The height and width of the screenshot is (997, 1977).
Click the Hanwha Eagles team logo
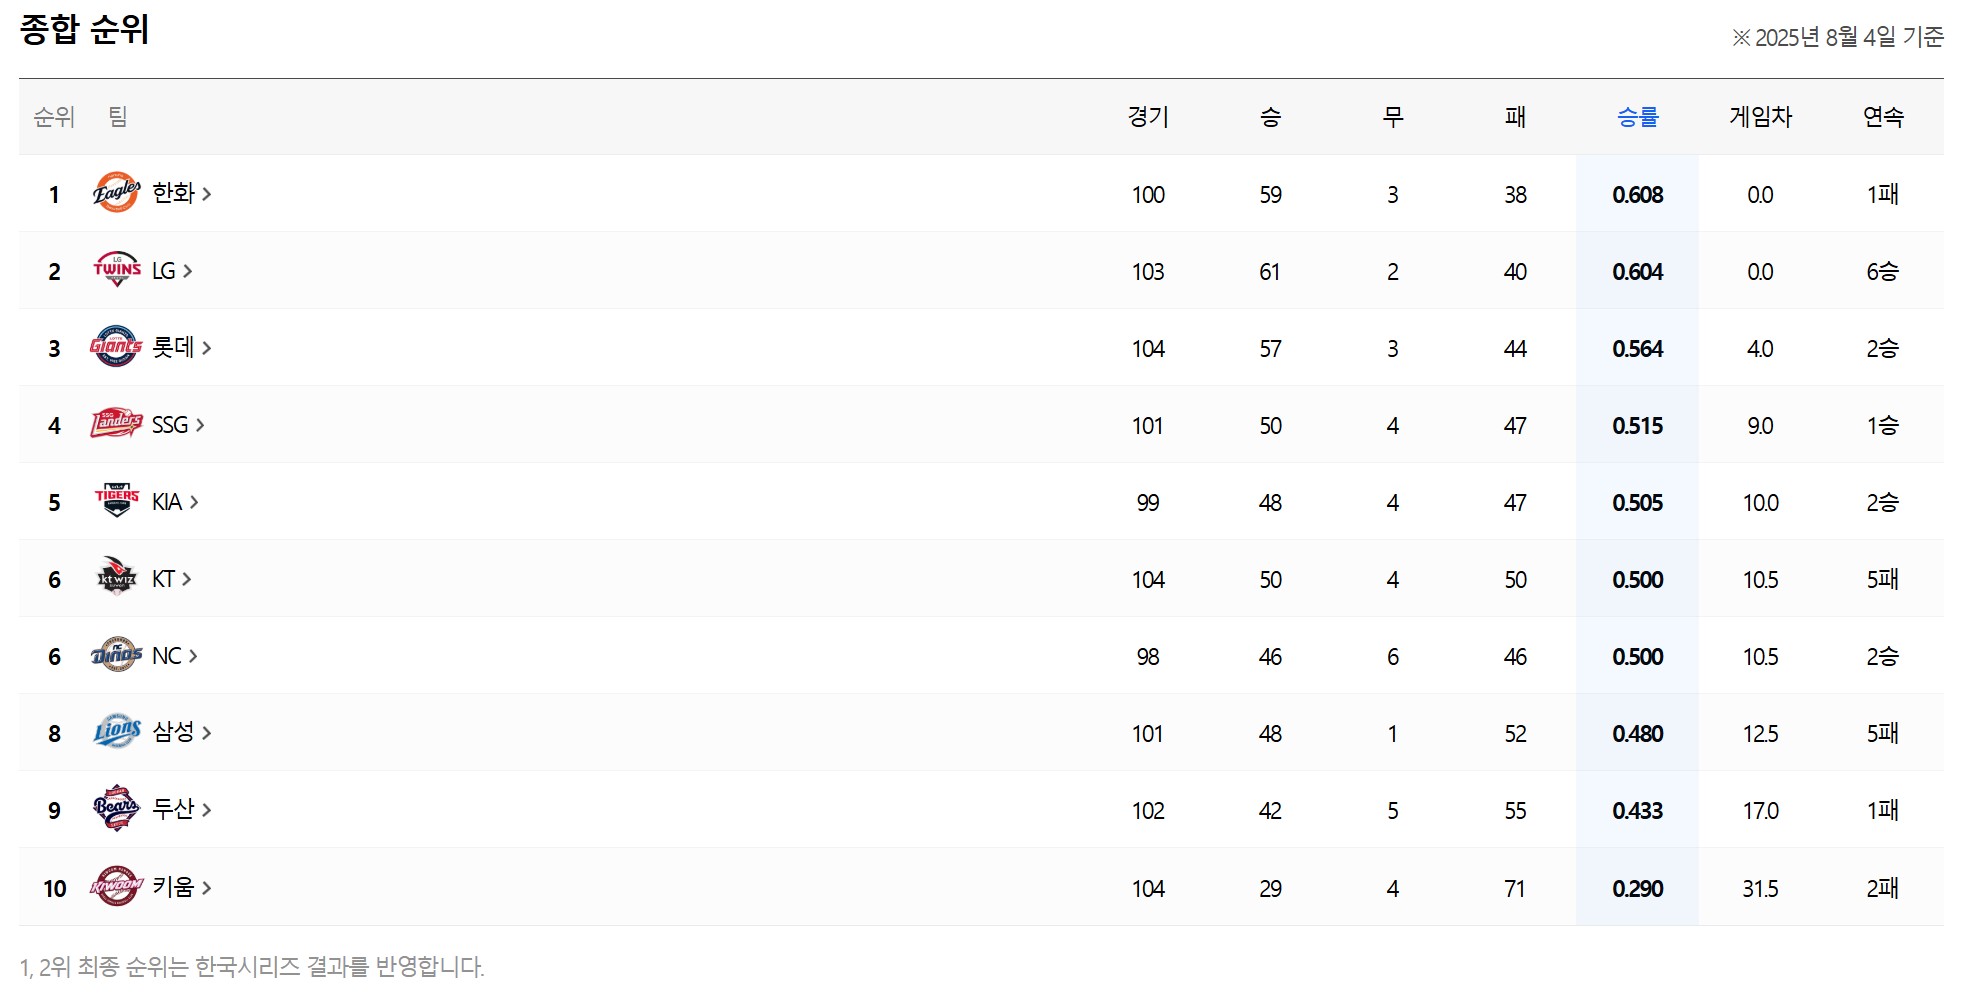[116, 193]
